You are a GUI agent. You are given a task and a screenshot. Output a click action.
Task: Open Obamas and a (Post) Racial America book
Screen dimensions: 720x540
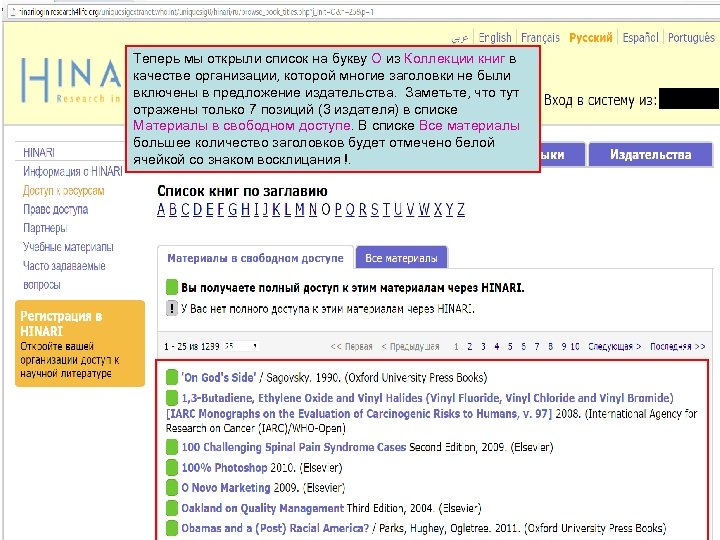[x=275, y=528]
